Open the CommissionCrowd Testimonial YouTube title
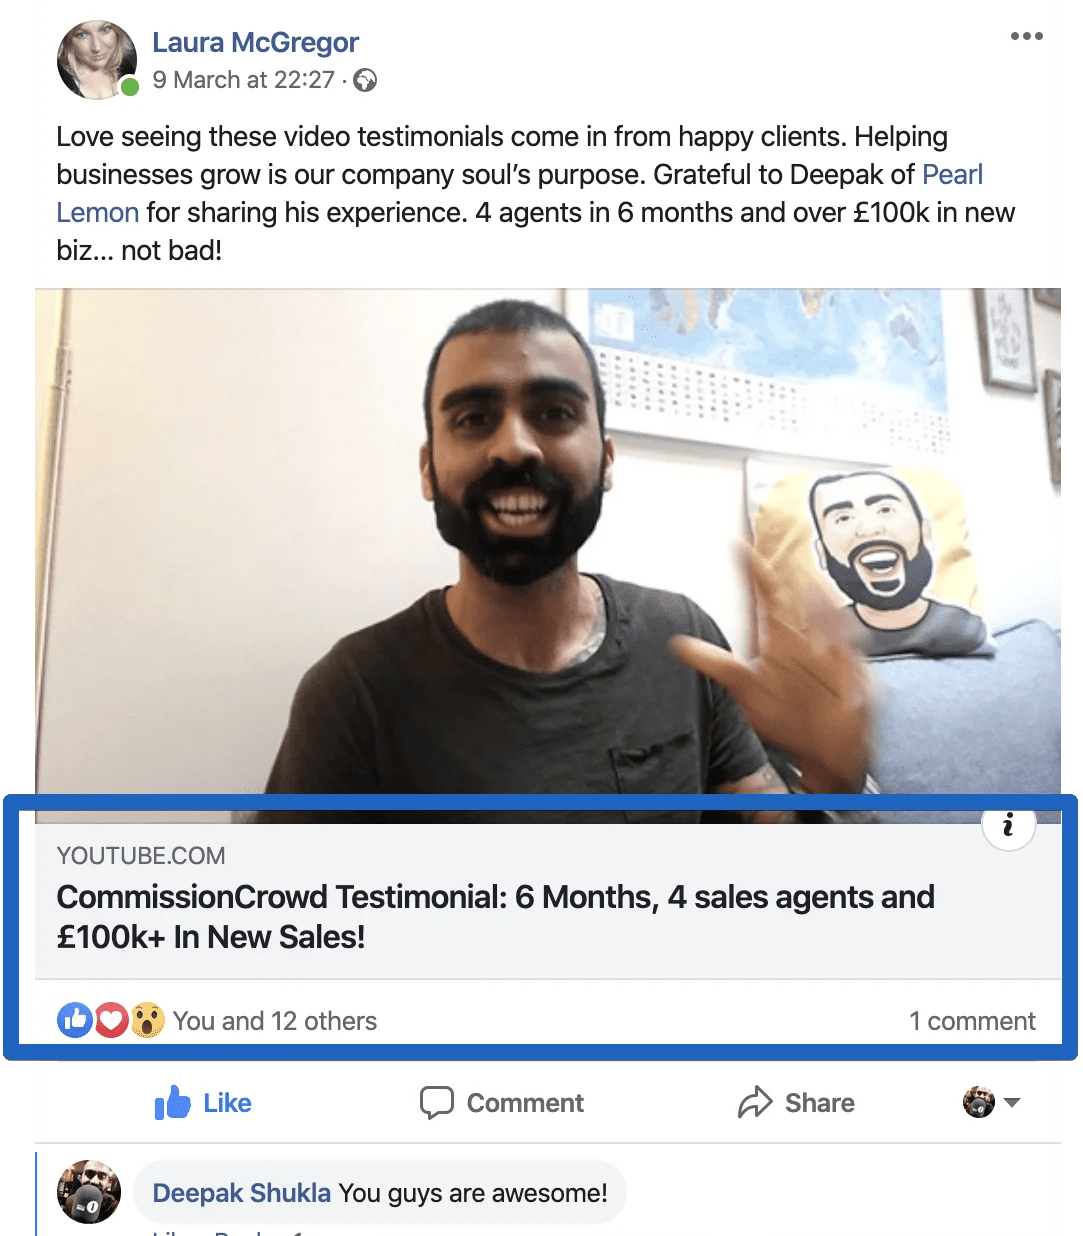Viewport: 1083px width, 1236px height. [496, 916]
